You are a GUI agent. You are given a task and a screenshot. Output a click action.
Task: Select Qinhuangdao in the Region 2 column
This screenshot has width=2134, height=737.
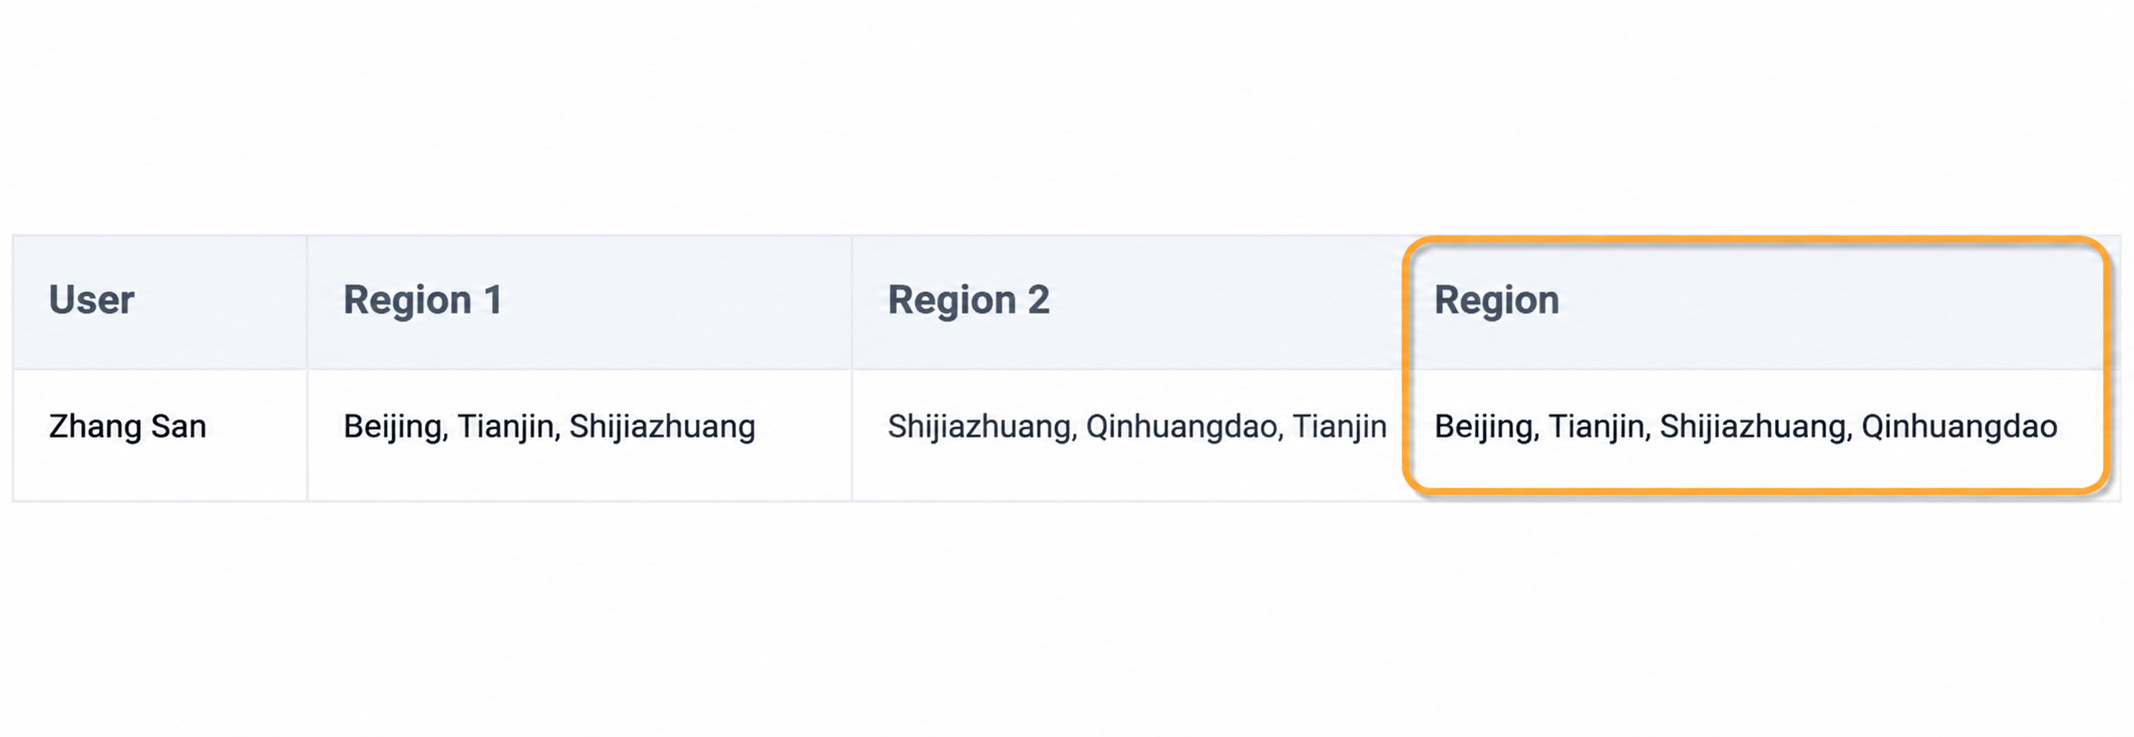tap(1181, 427)
